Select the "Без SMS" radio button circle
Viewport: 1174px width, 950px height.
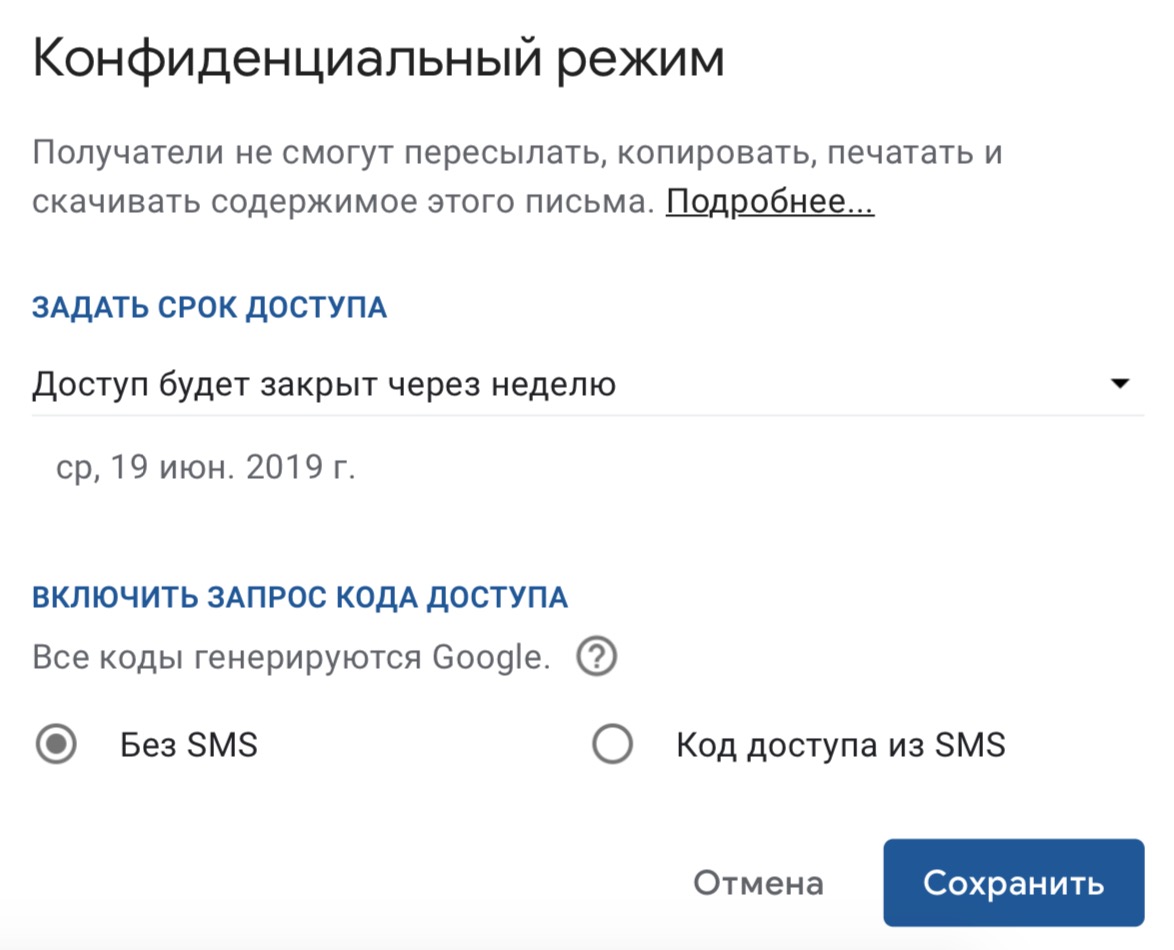pos(55,745)
